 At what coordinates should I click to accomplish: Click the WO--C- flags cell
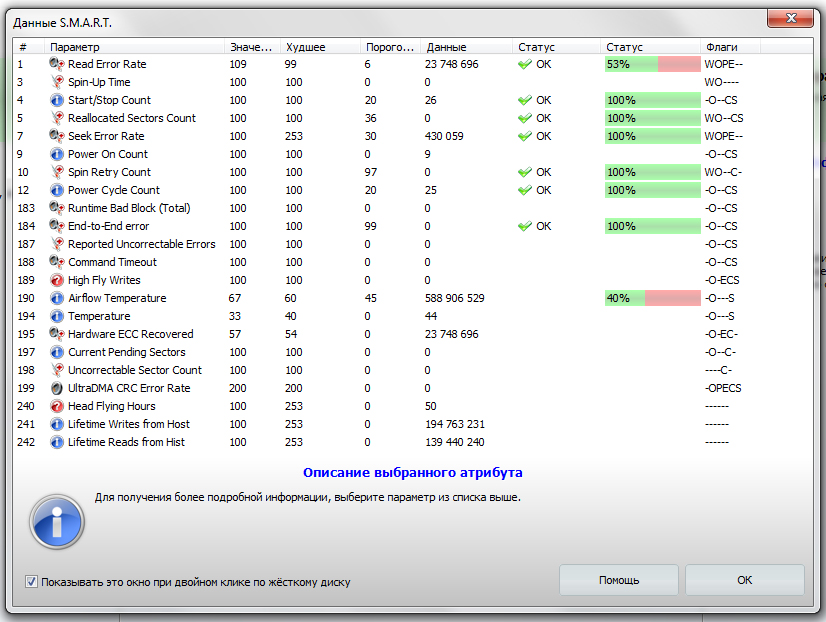tap(723, 172)
